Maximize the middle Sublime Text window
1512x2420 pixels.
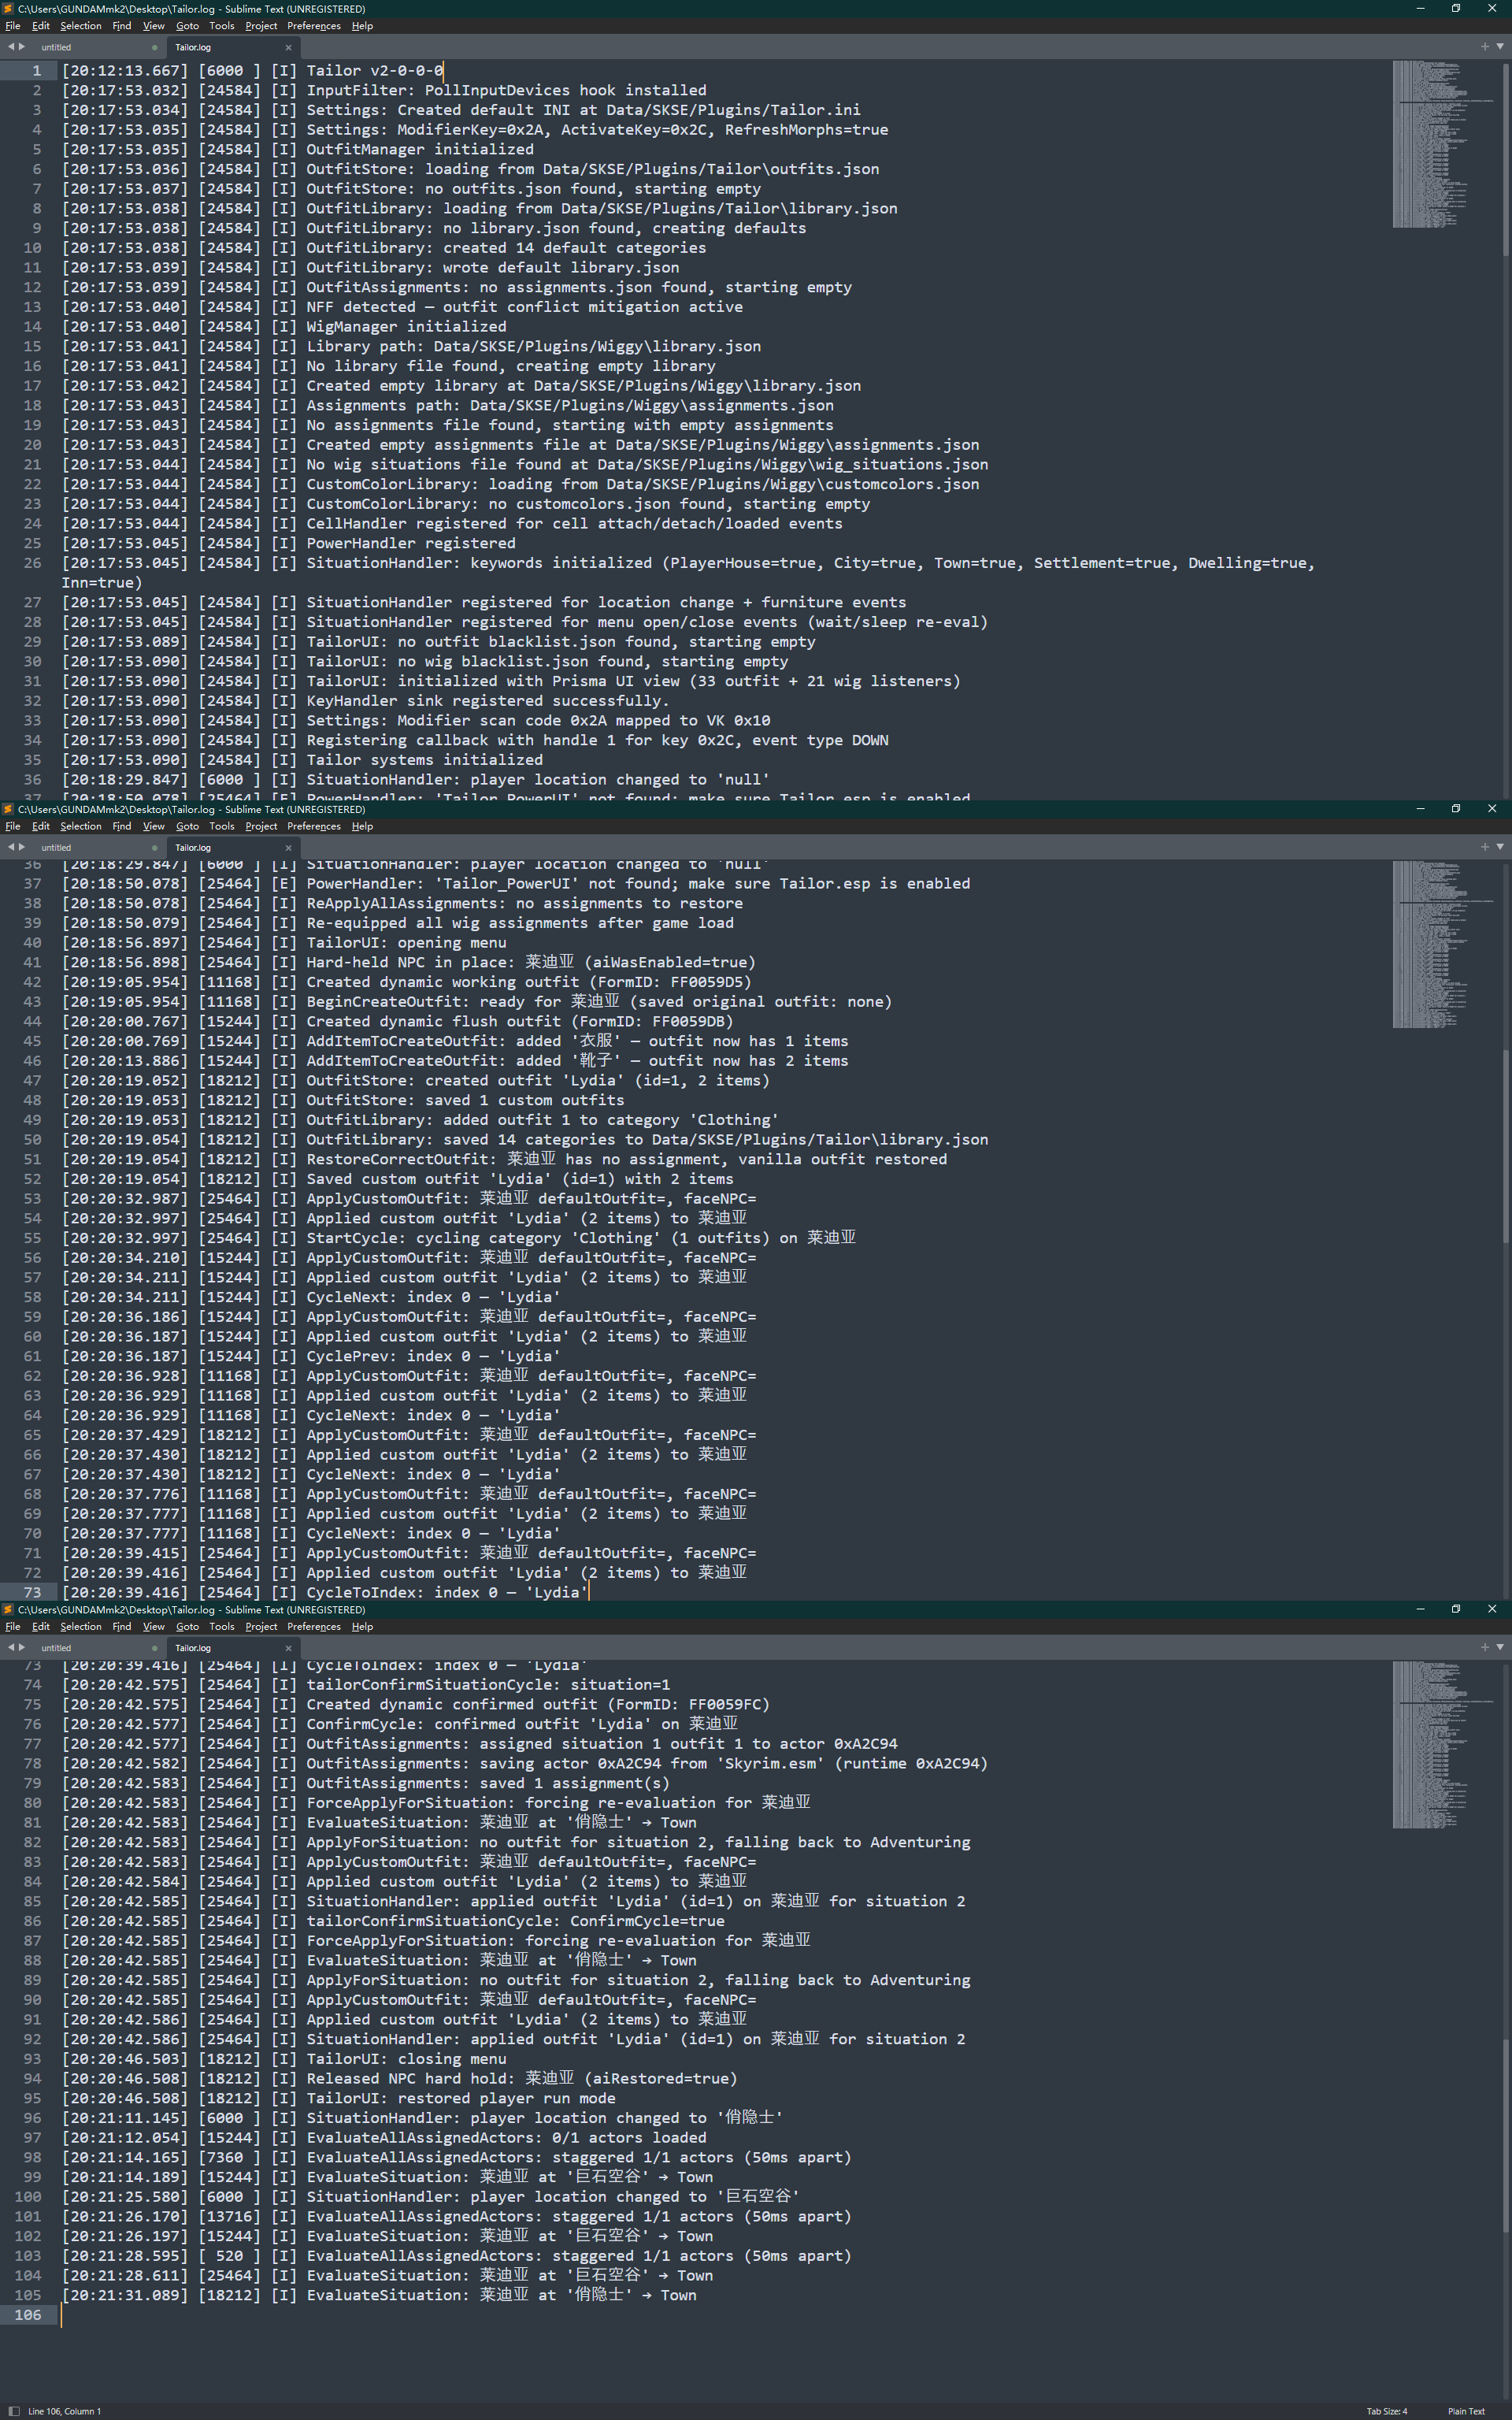[1456, 808]
